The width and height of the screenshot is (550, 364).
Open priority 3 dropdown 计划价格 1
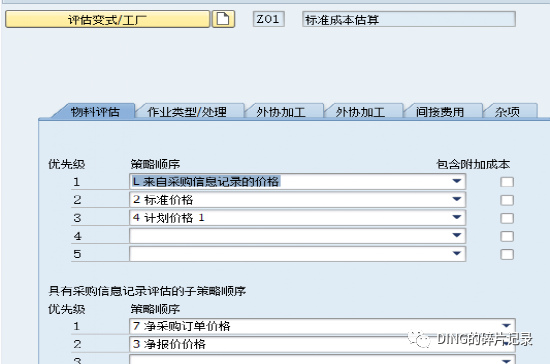coord(297,218)
